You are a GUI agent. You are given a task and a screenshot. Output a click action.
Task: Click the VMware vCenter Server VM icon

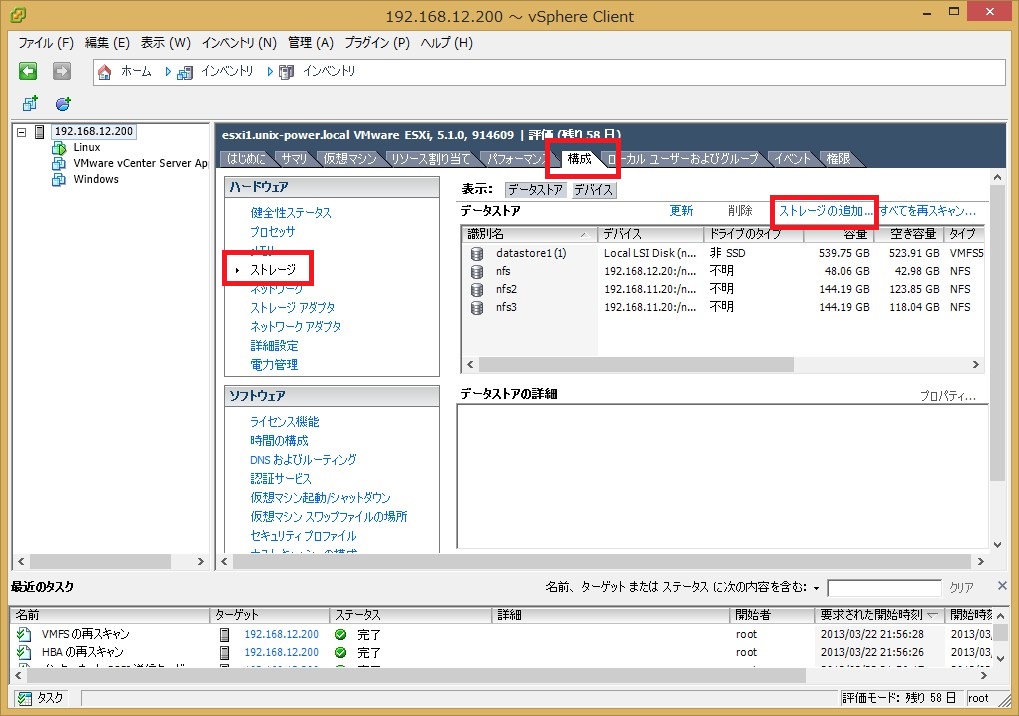pos(59,163)
